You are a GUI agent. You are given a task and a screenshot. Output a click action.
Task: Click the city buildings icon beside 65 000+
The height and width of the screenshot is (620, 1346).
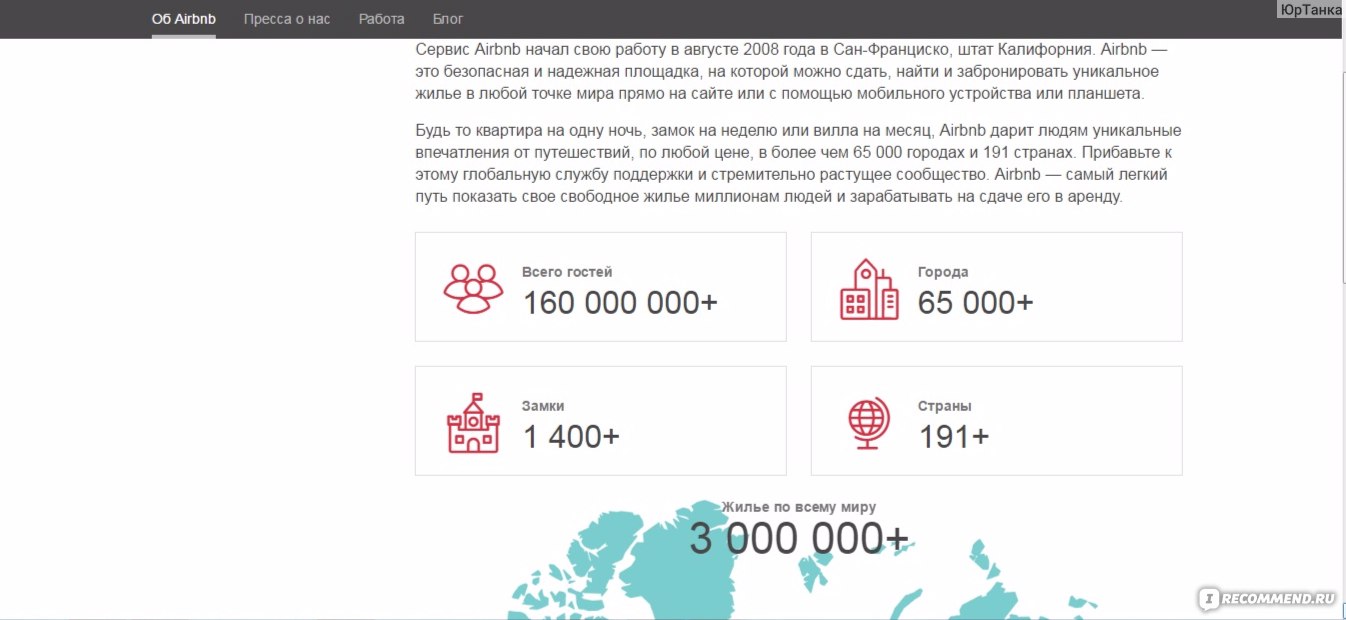click(x=869, y=289)
